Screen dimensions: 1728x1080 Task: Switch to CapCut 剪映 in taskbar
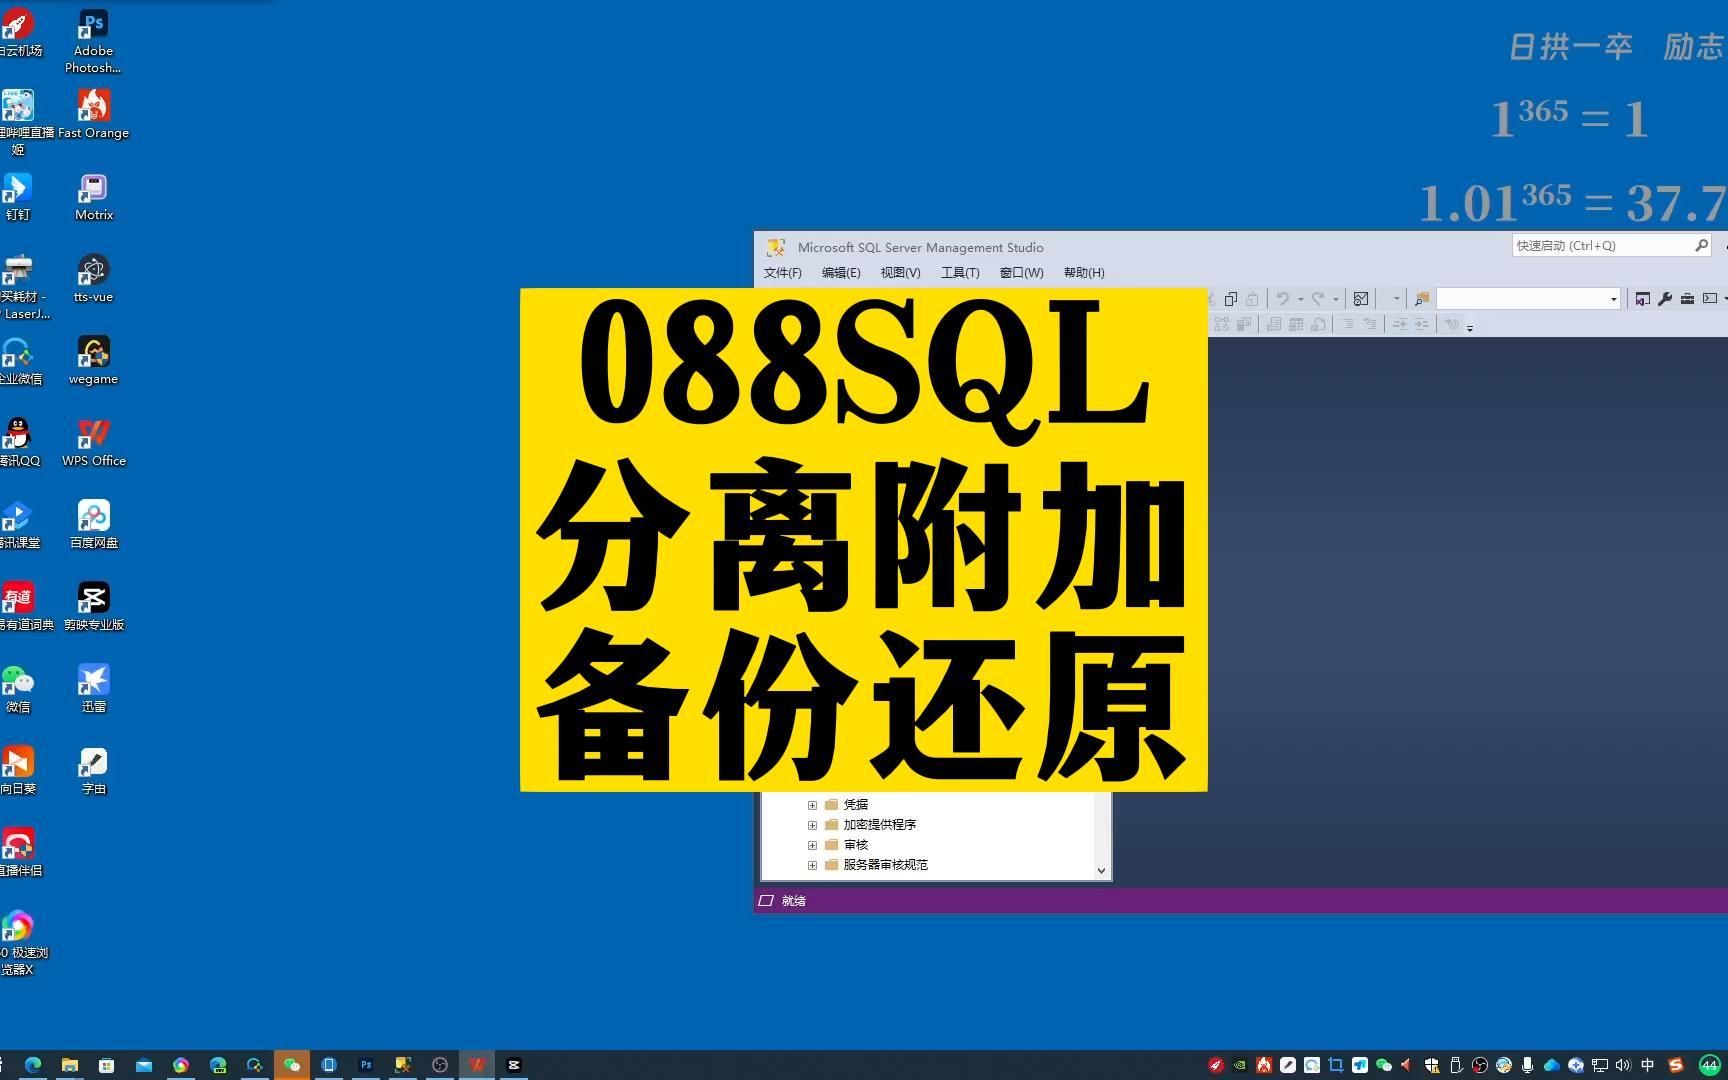point(513,1065)
